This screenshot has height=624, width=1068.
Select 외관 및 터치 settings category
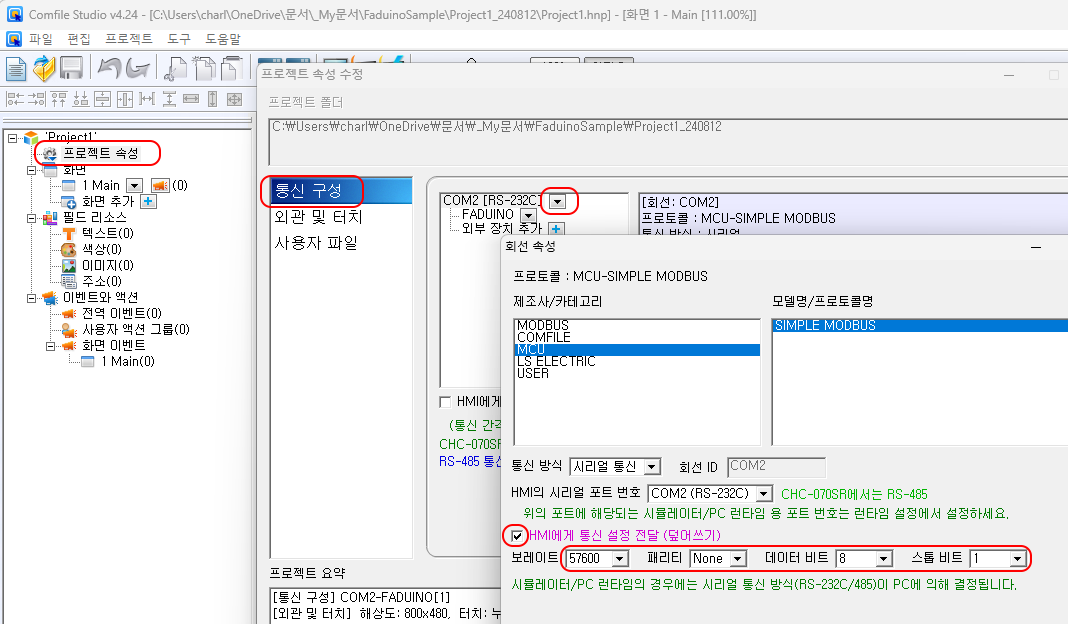(x=318, y=216)
